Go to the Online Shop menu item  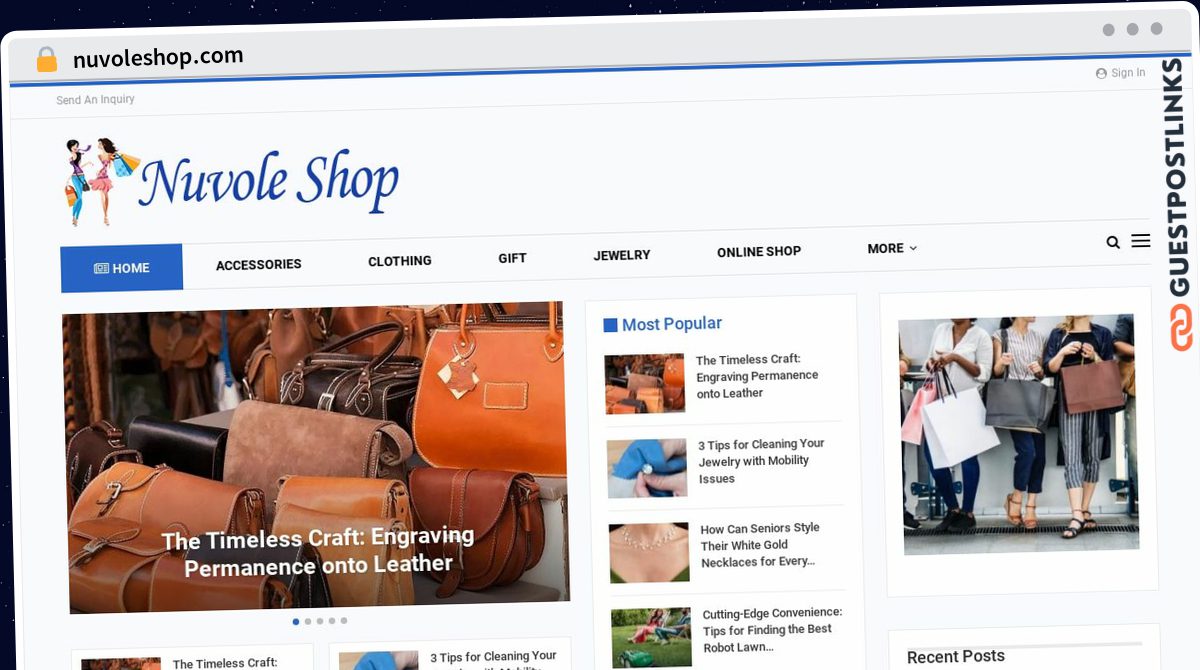click(759, 252)
